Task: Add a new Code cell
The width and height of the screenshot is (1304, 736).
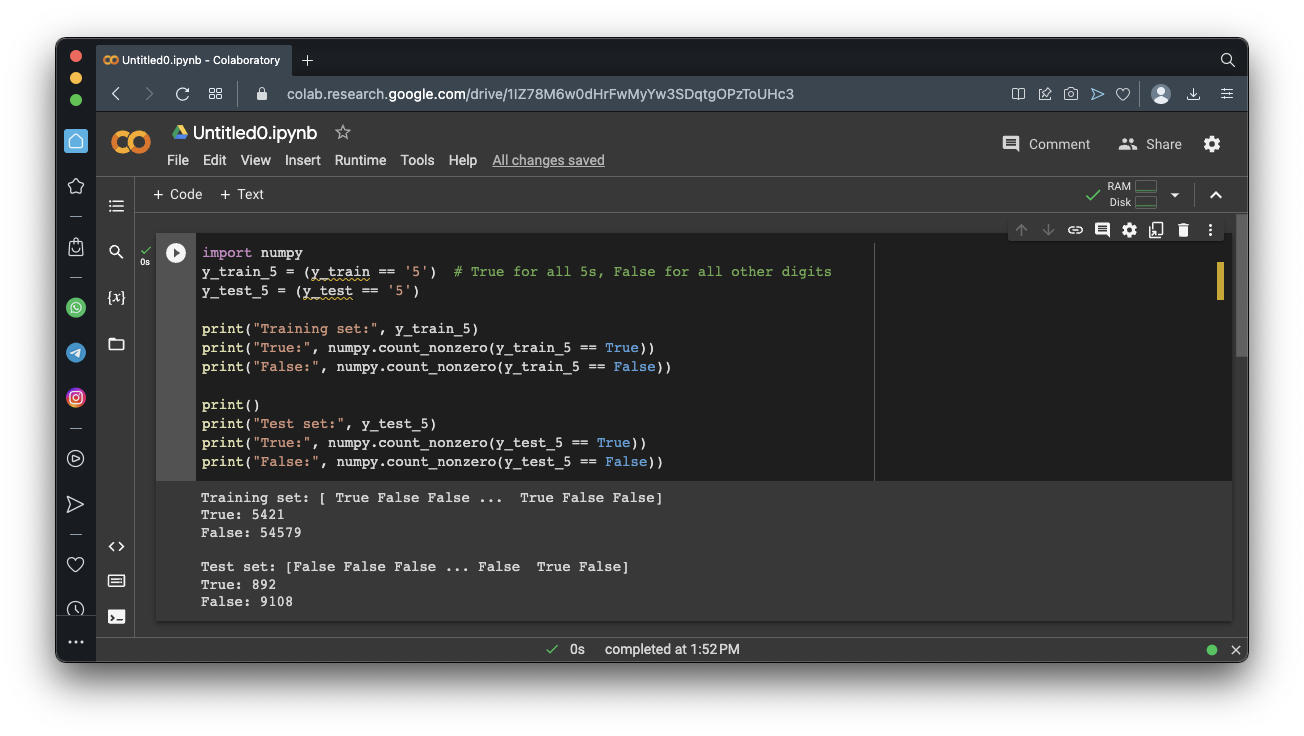Action: point(177,194)
